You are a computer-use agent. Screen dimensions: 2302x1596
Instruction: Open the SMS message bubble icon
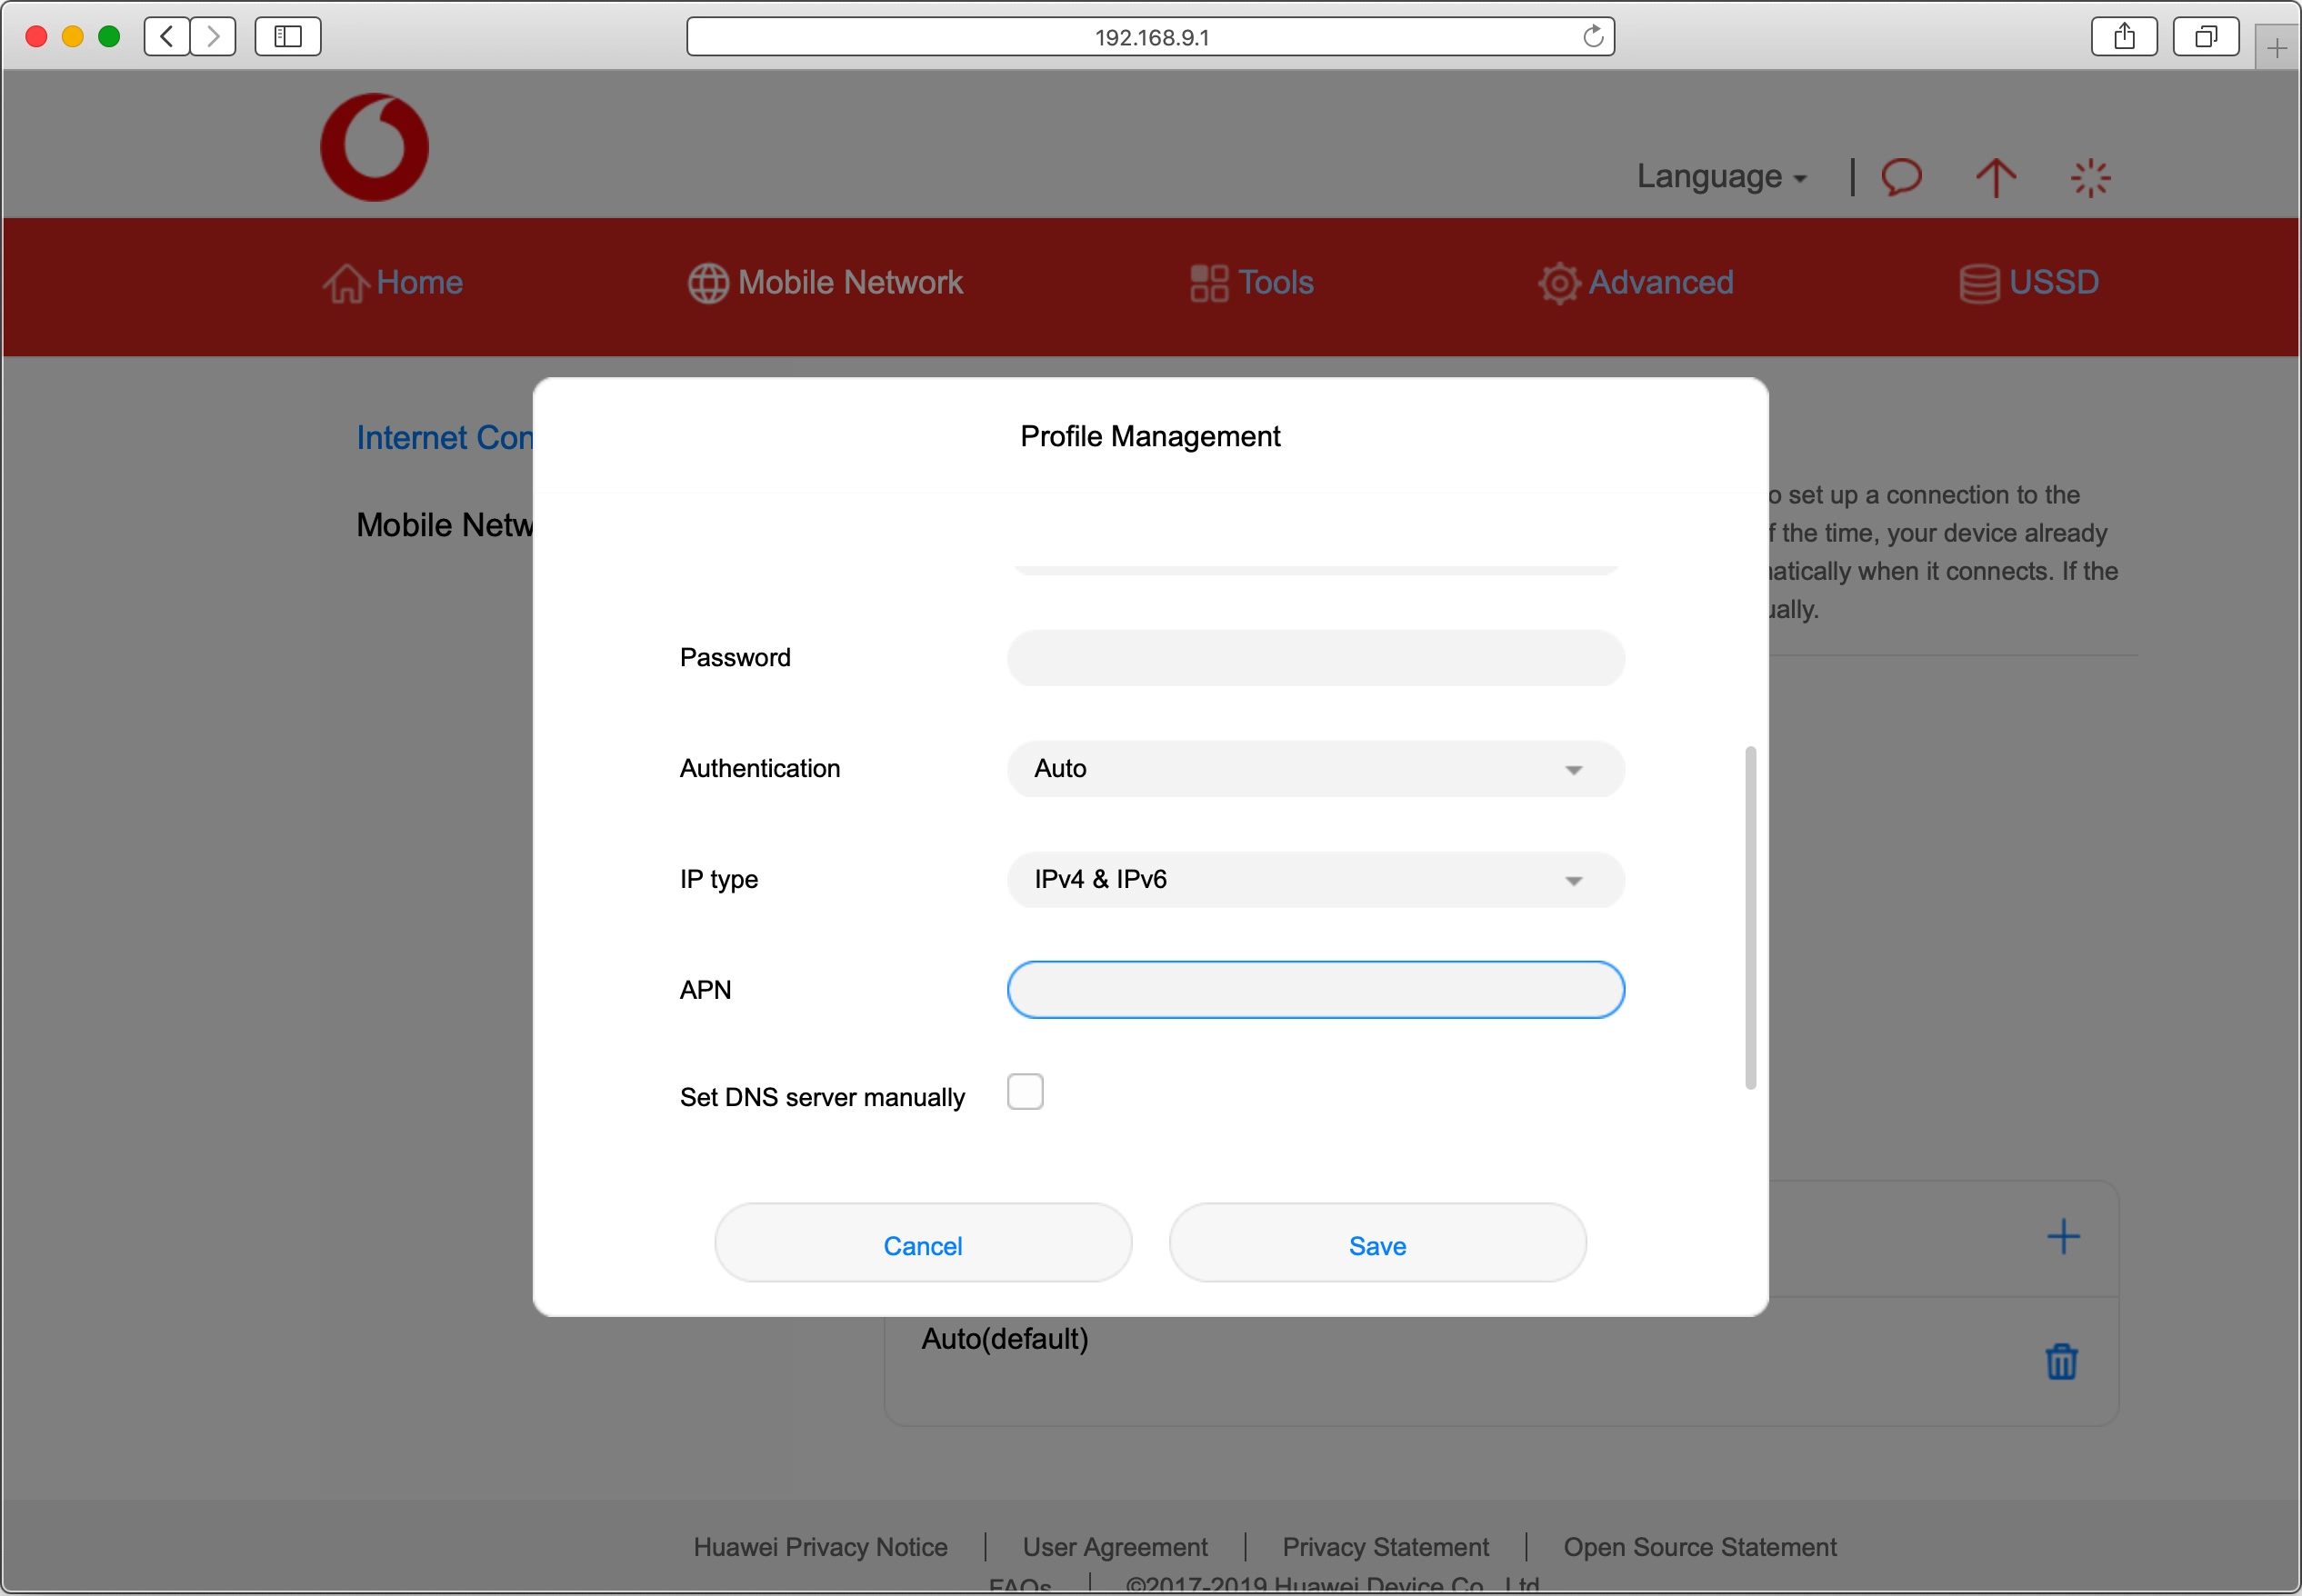[1901, 177]
